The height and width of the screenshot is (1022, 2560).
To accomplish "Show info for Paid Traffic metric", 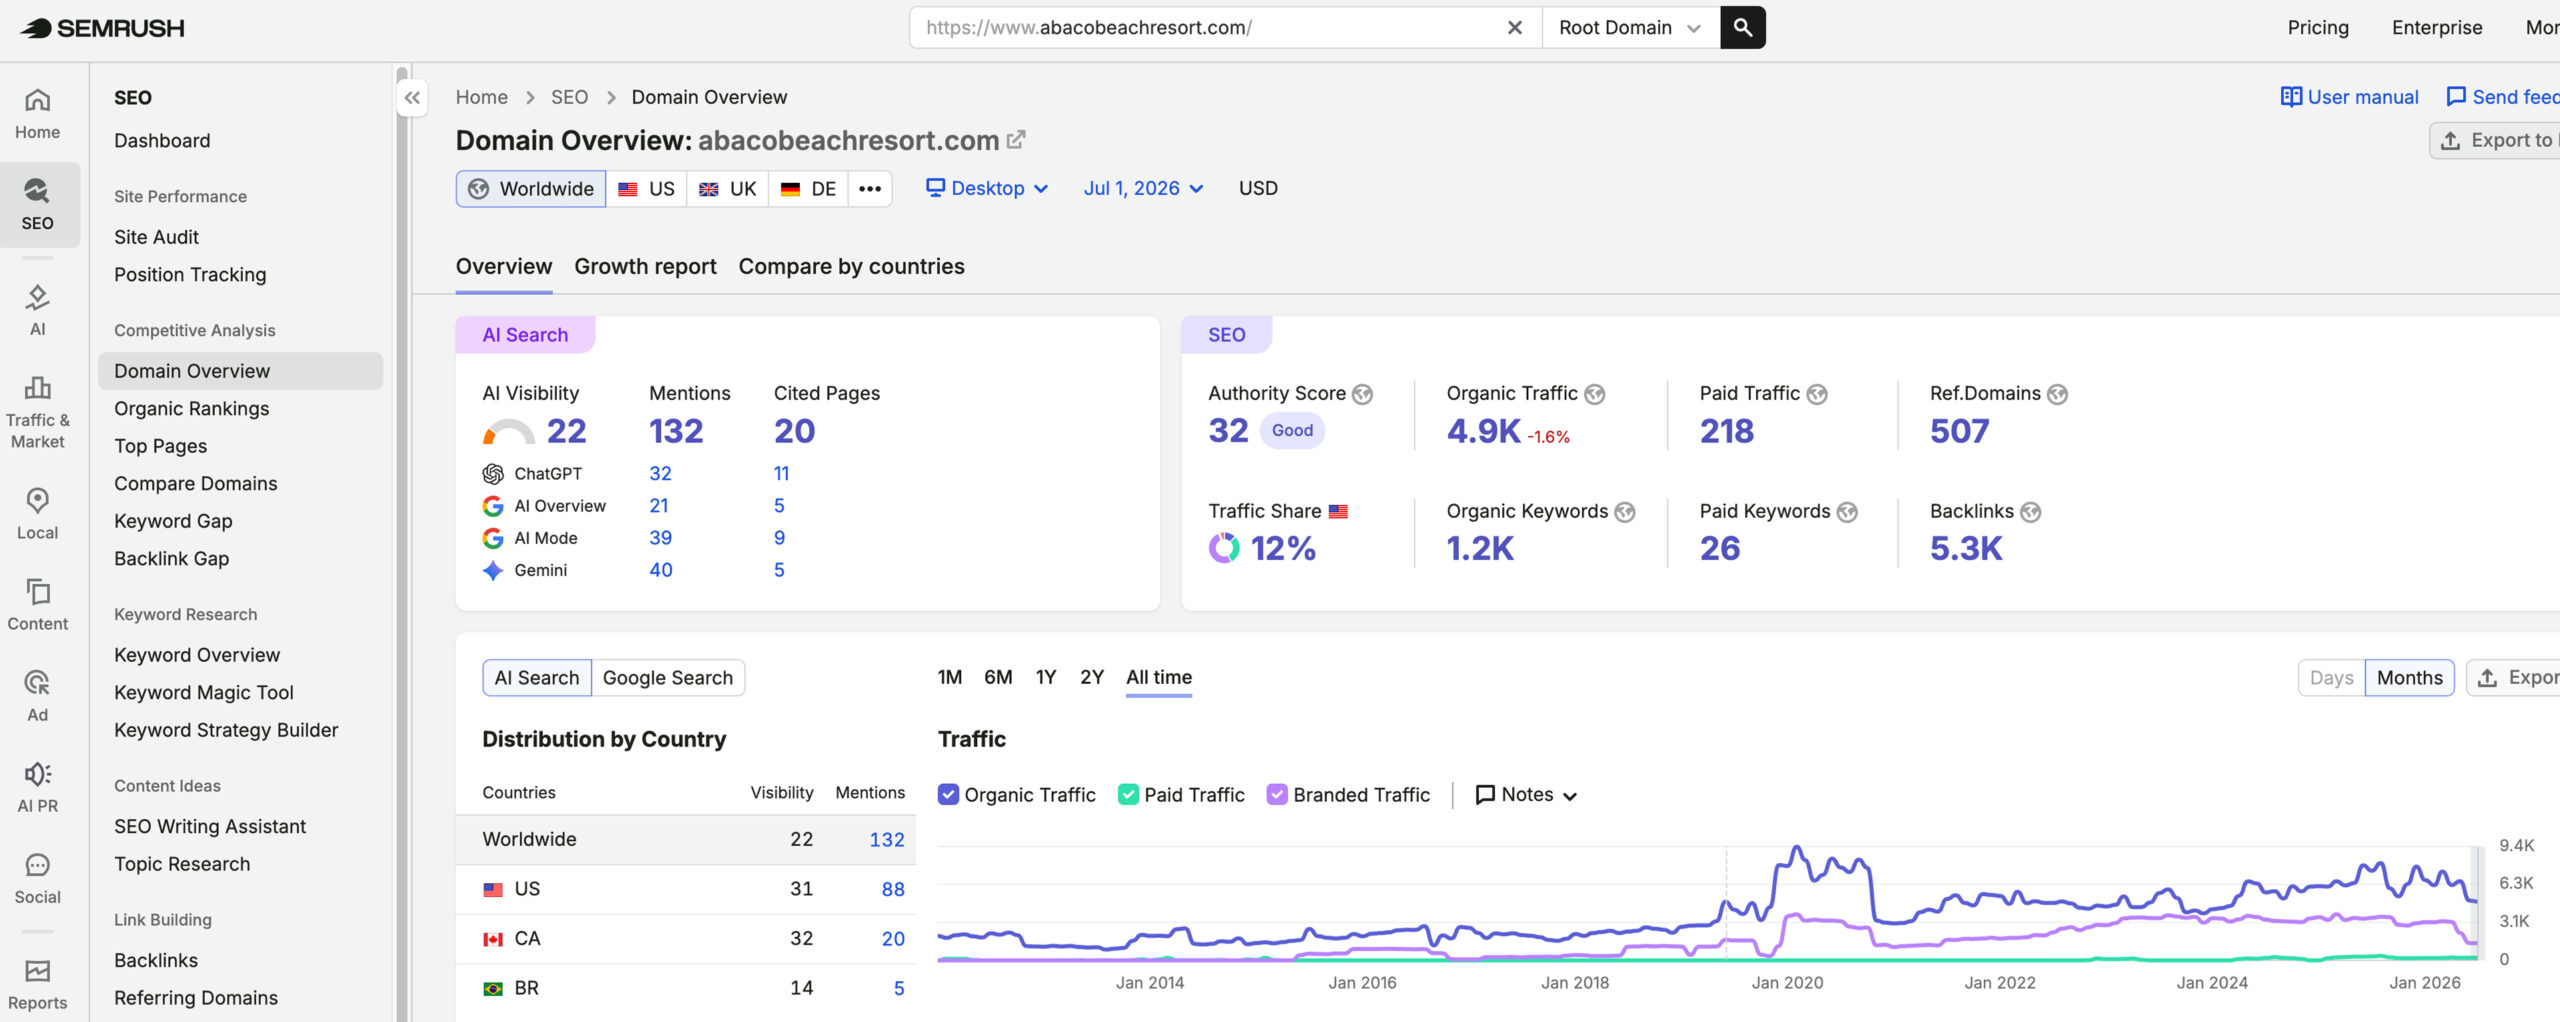I will [1817, 394].
